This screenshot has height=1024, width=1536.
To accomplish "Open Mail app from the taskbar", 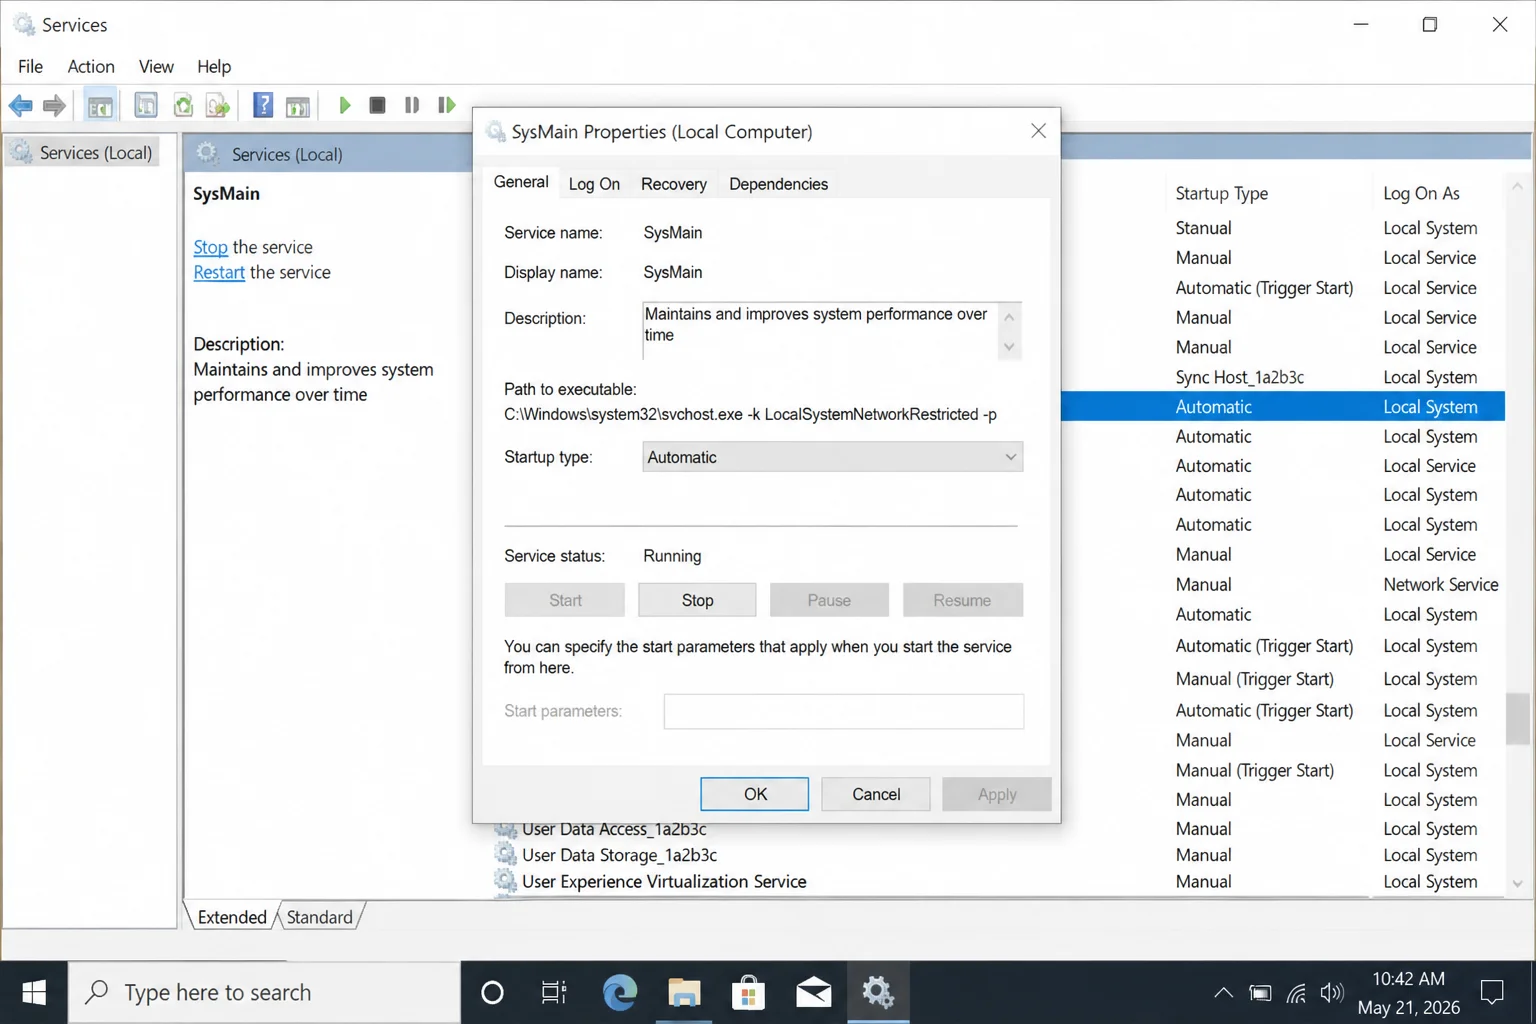I will (813, 992).
